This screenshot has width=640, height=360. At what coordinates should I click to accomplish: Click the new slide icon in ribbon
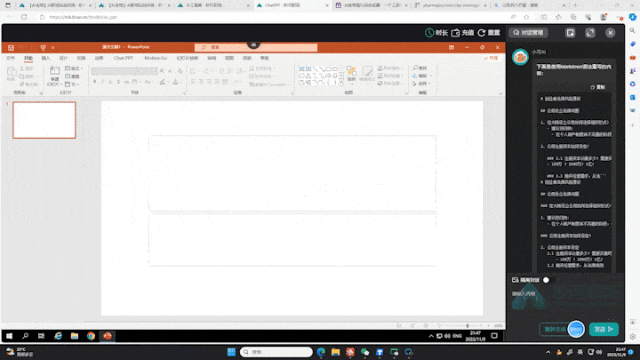point(54,73)
